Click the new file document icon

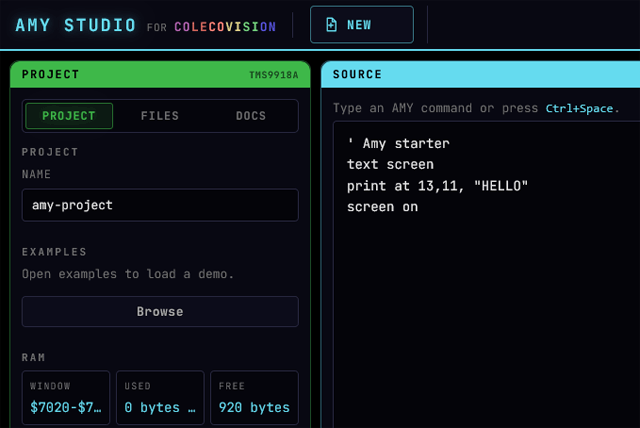[331, 25]
